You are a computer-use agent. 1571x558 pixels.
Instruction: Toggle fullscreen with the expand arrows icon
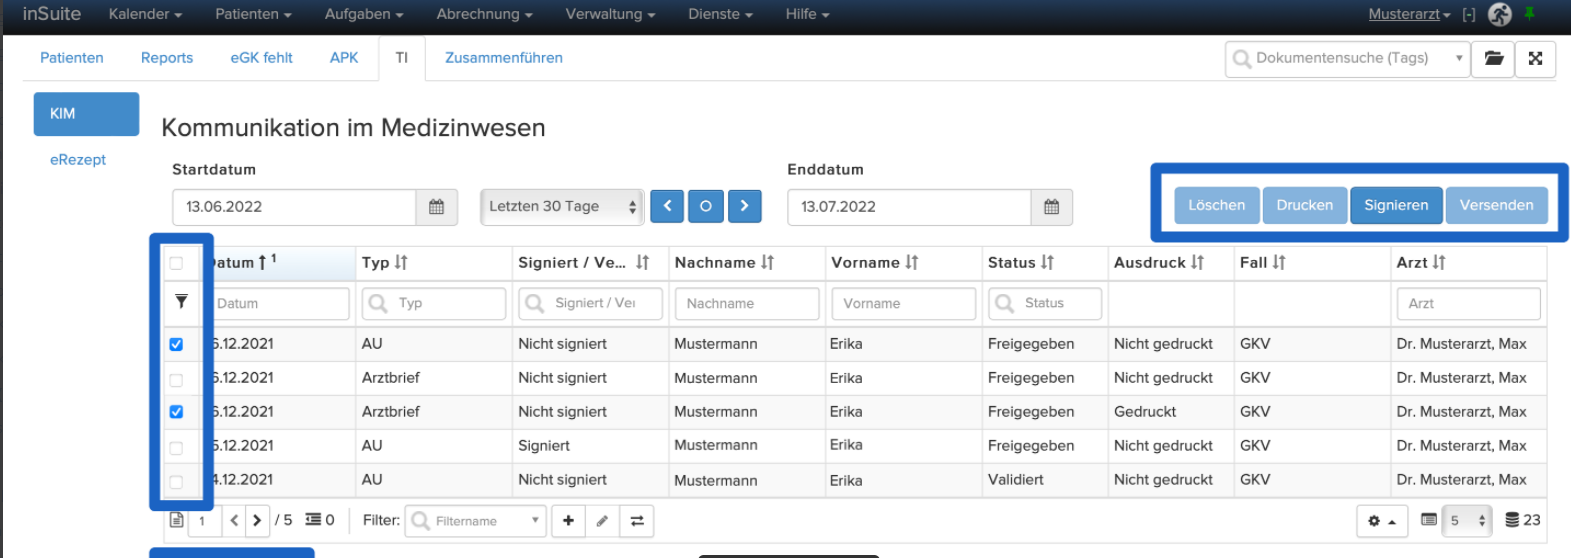tap(1536, 59)
